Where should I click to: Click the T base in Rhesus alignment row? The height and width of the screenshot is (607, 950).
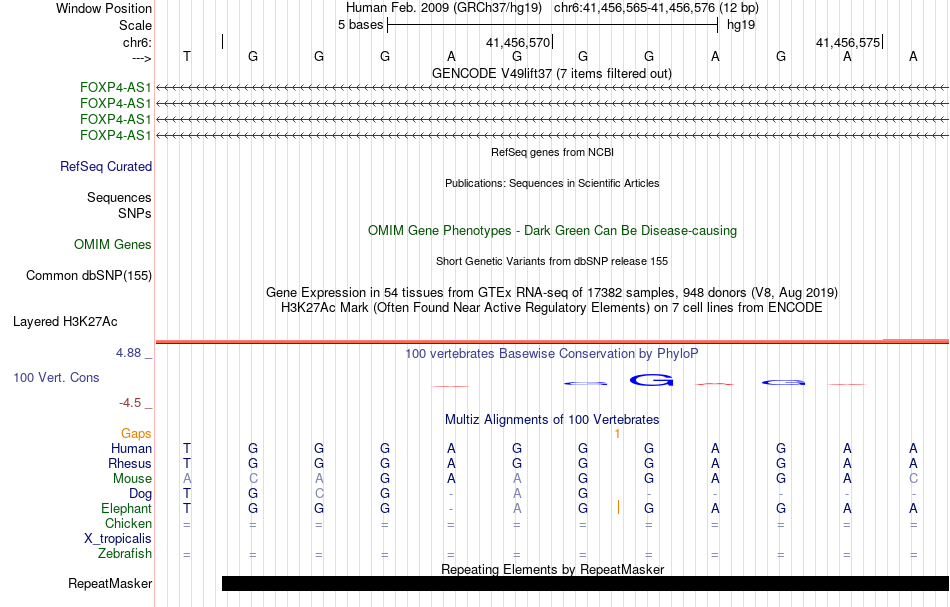tap(187, 463)
